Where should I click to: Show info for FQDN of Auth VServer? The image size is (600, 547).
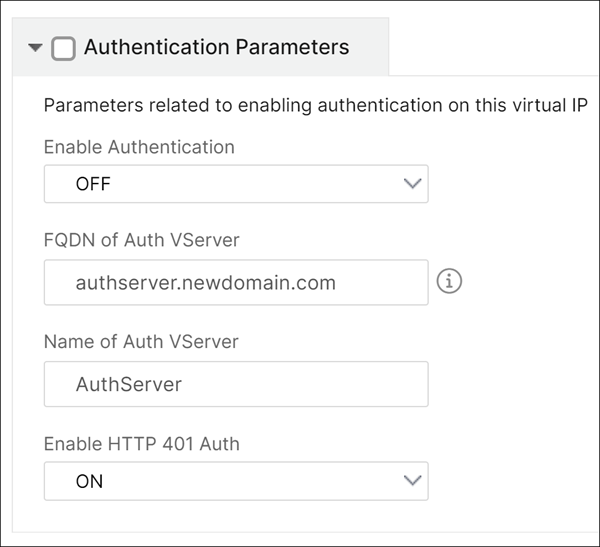tap(449, 281)
